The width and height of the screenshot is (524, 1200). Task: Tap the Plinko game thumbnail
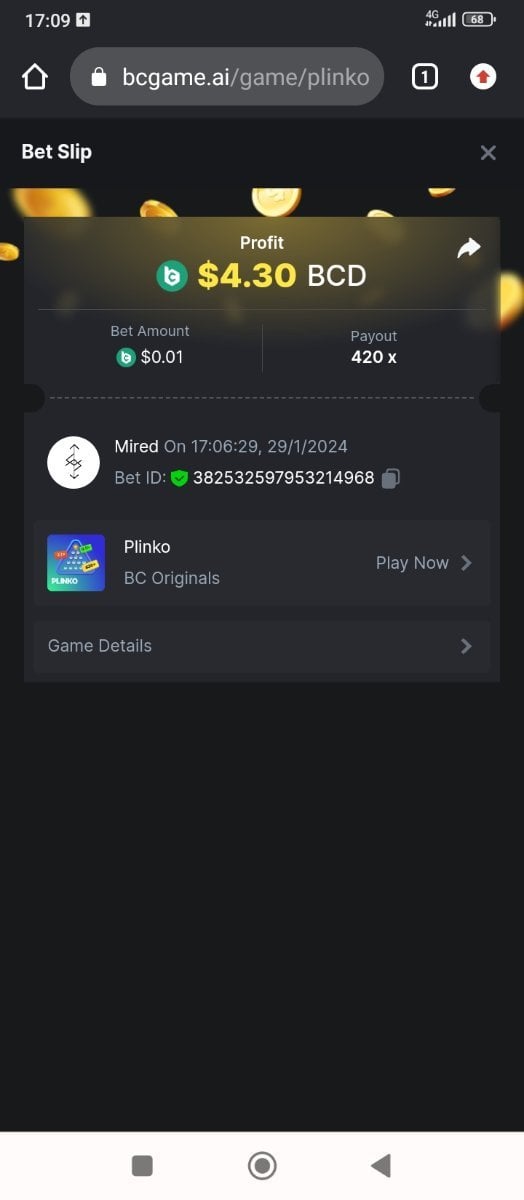(x=76, y=563)
